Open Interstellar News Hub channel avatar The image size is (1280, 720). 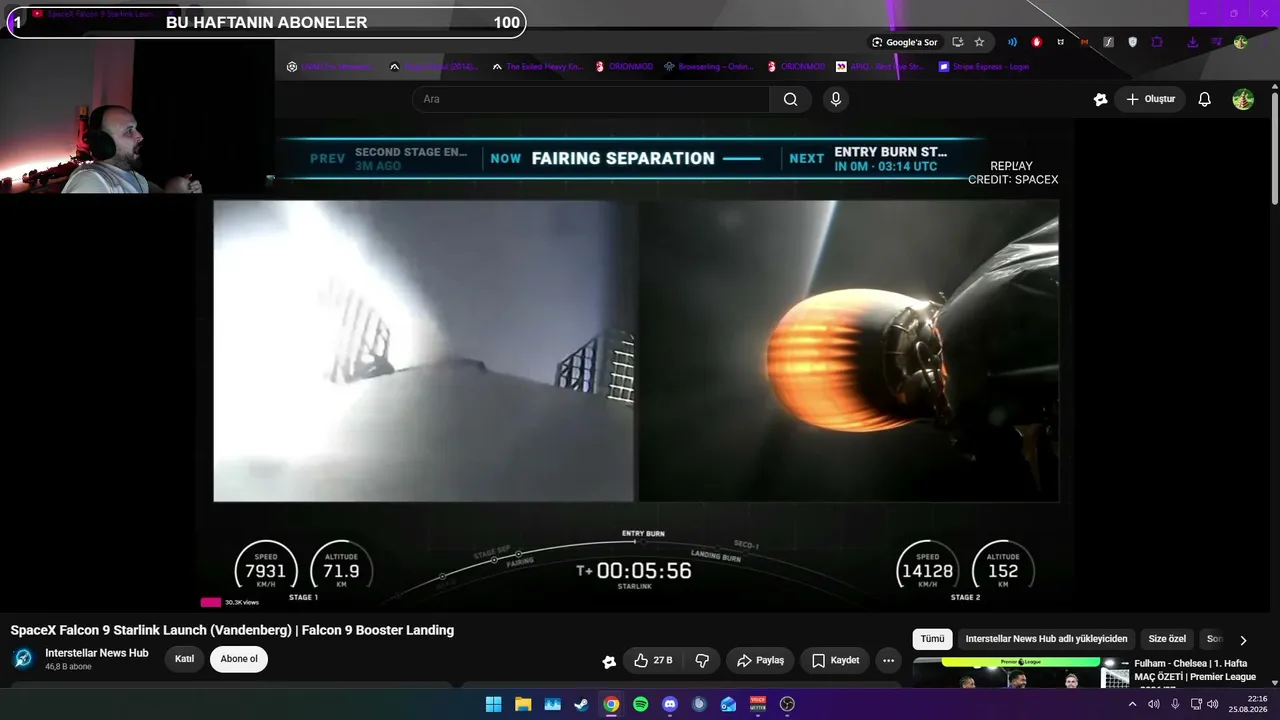tap(23, 659)
